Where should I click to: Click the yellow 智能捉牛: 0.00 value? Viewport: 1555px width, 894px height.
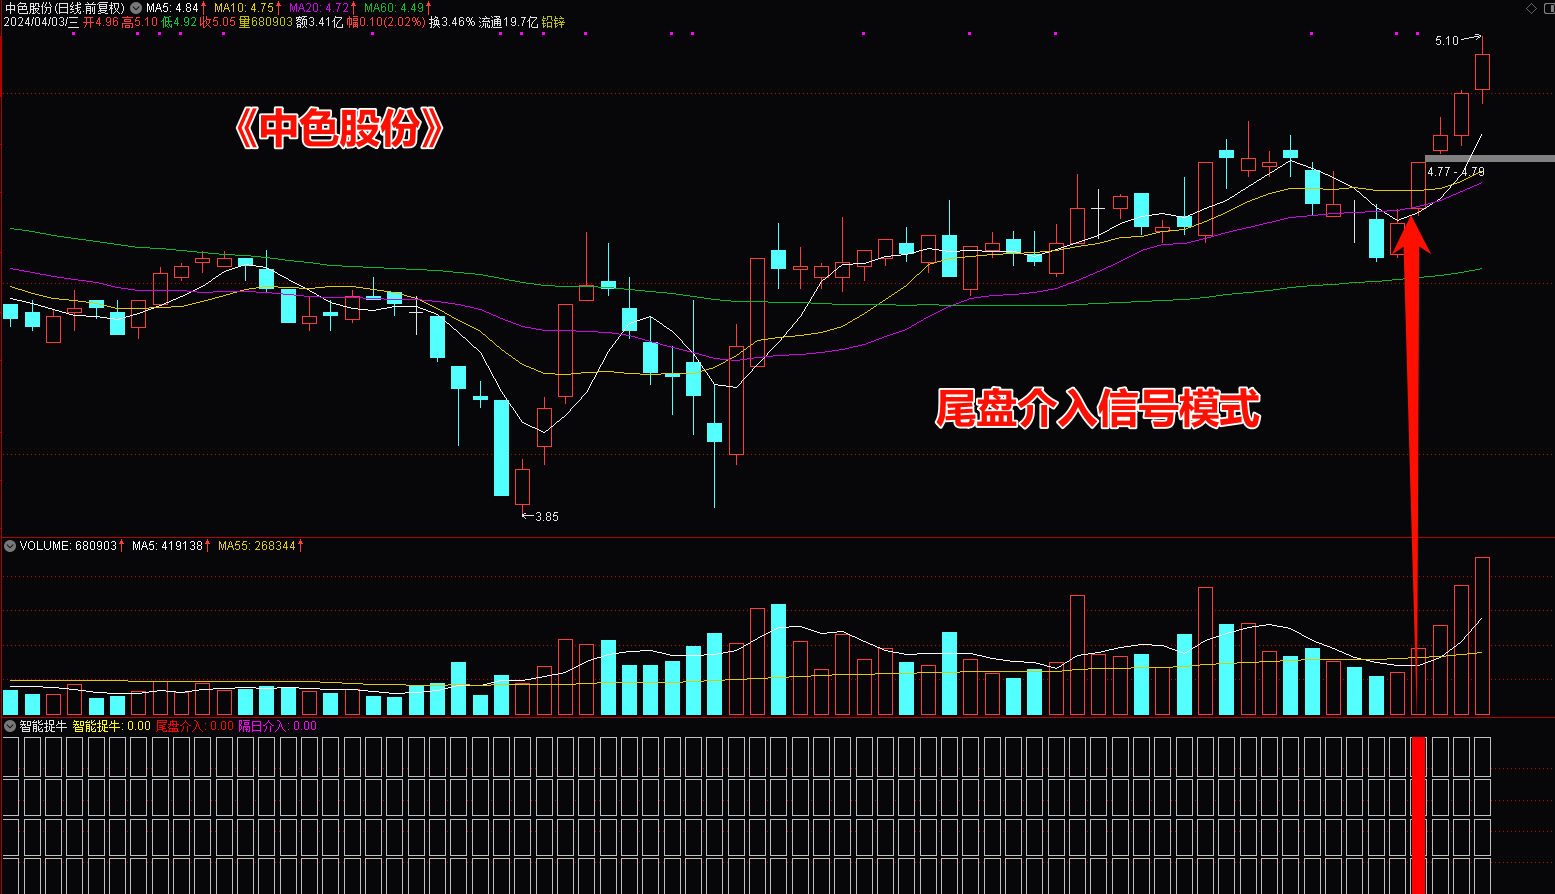pyautogui.click(x=111, y=726)
